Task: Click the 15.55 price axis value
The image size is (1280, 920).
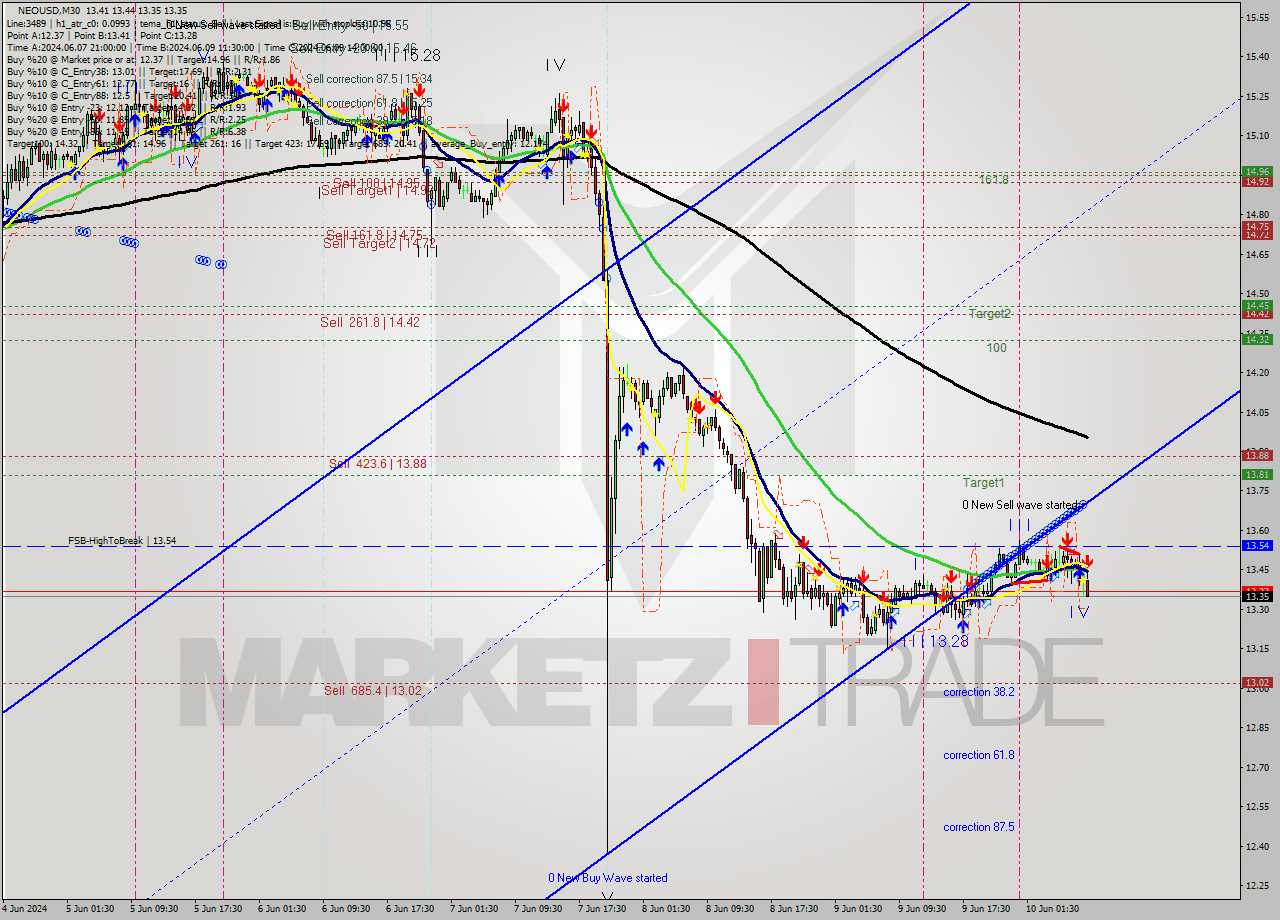Action: pos(1257,17)
